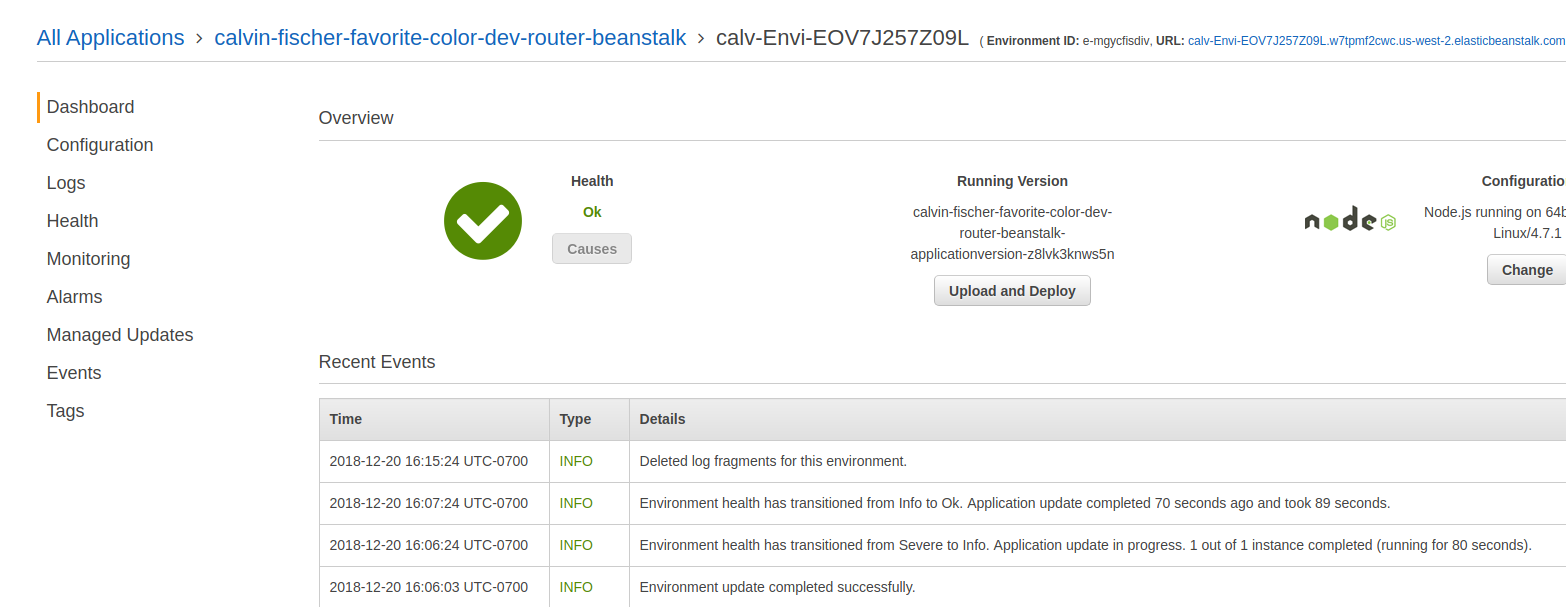Click the green health checkmark icon
Viewport: 1566px width, 607px height.
(483, 221)
